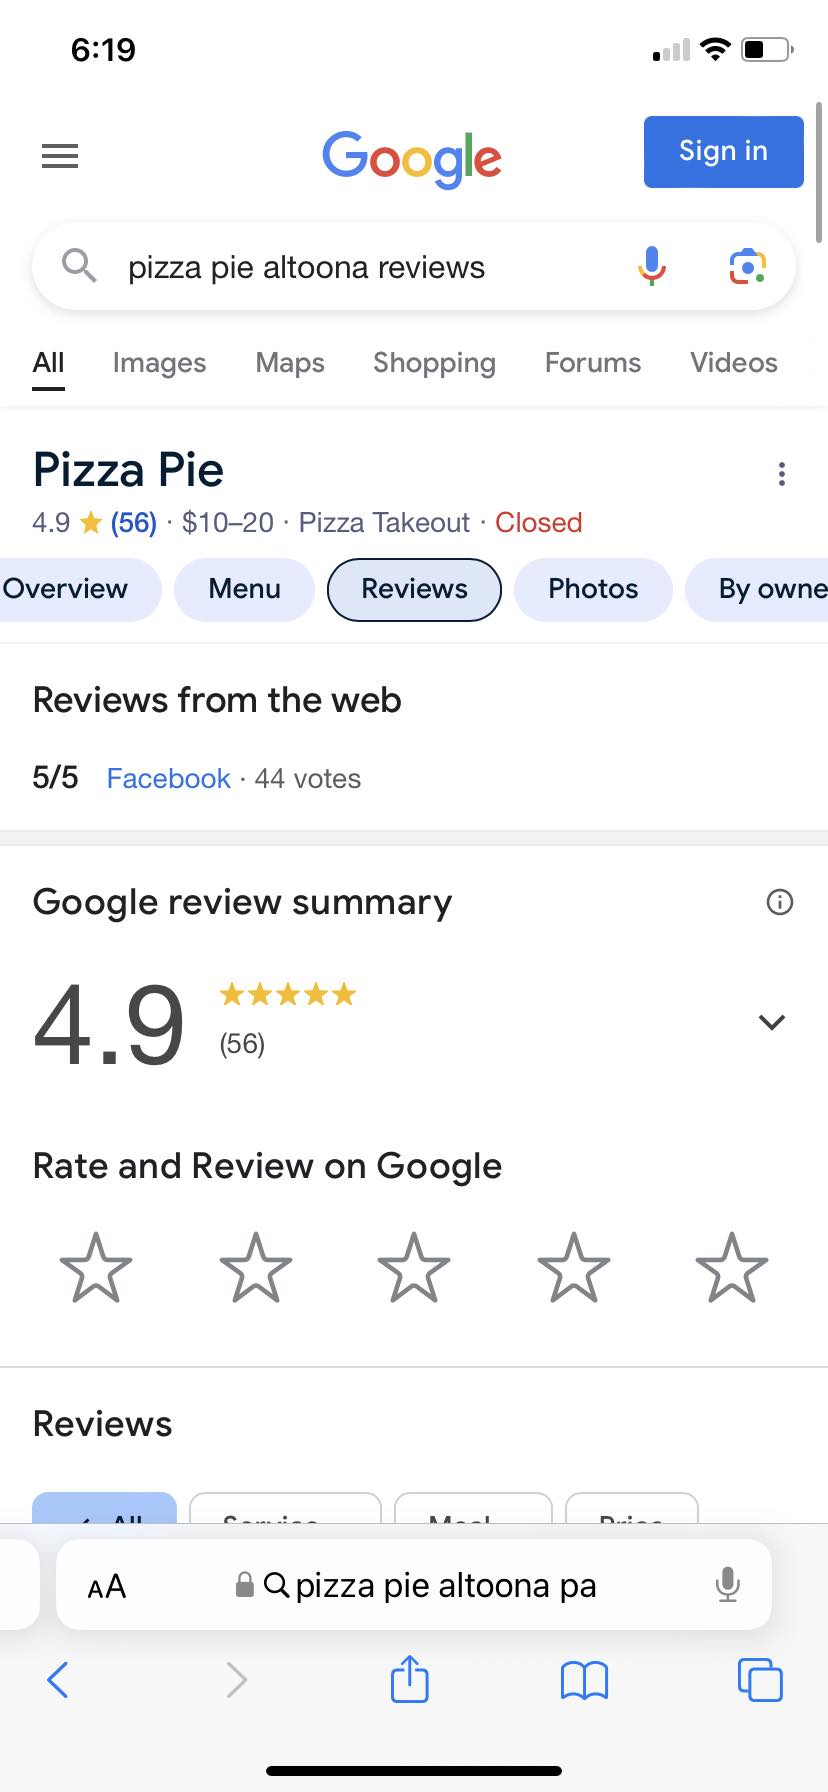Switch to the Images search tab
The height and width of the screenshot is (1792, 828).
(x=159, y=362)
